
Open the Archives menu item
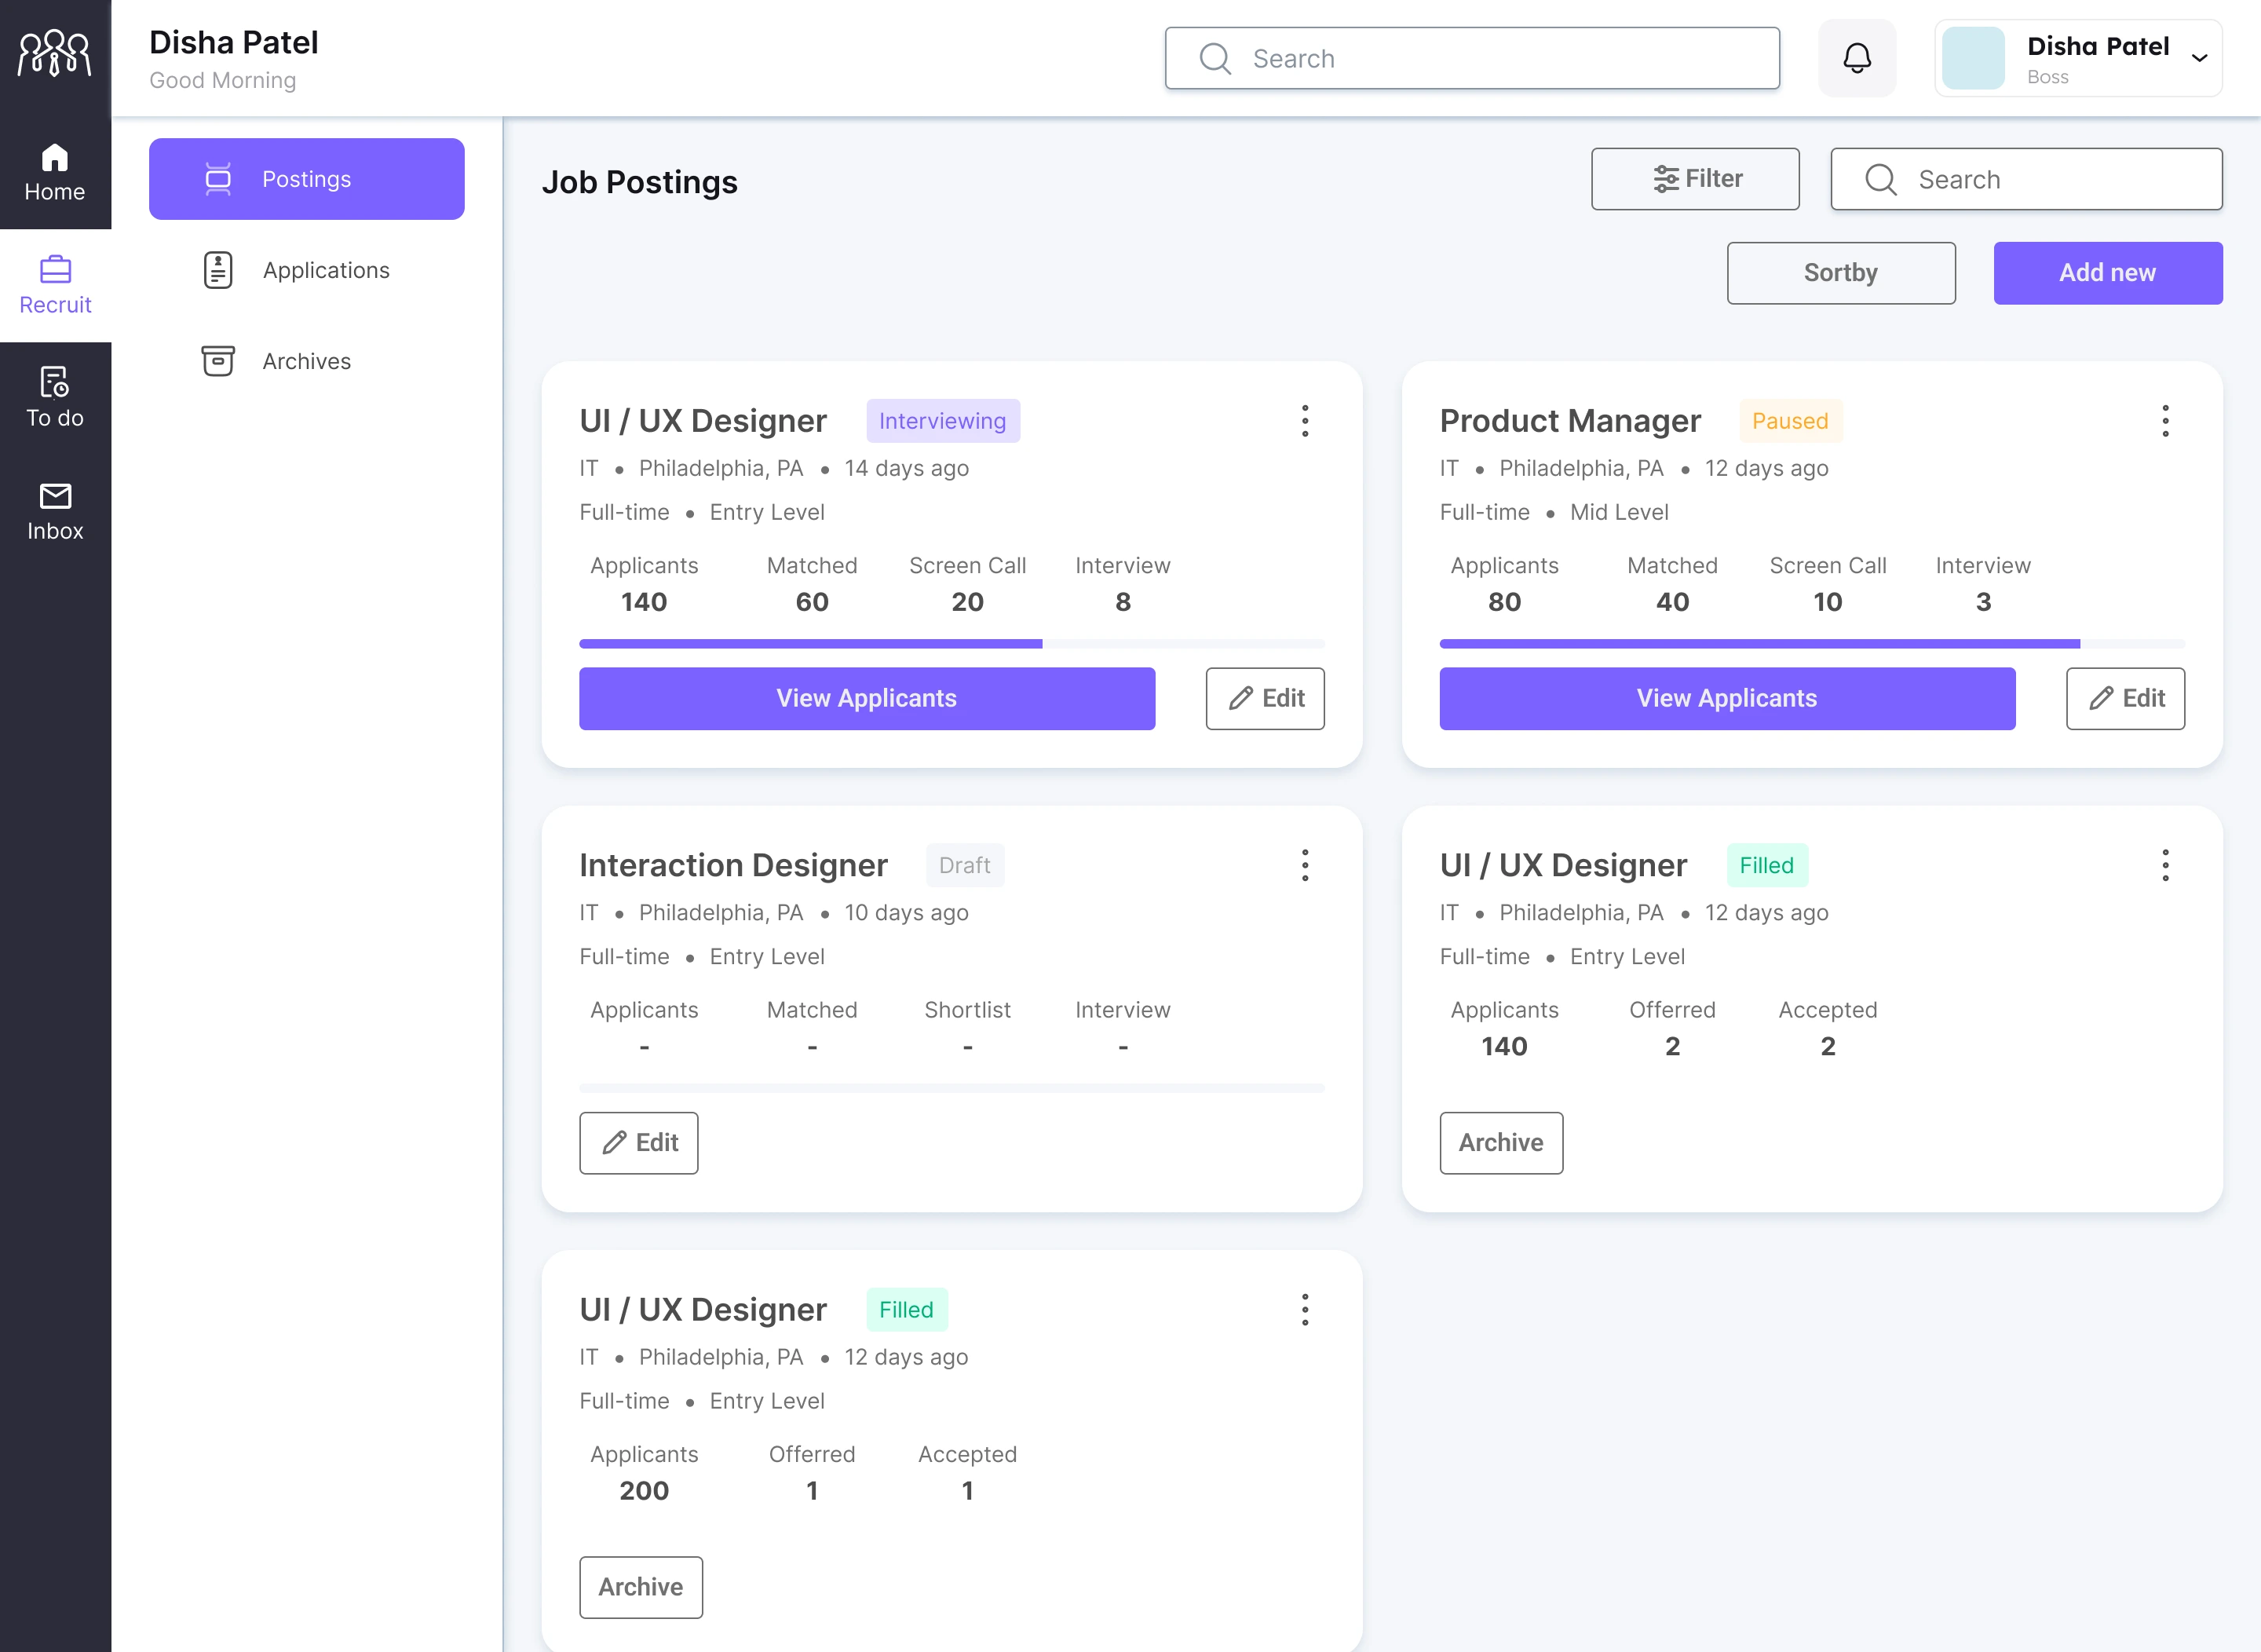point(306,361)
